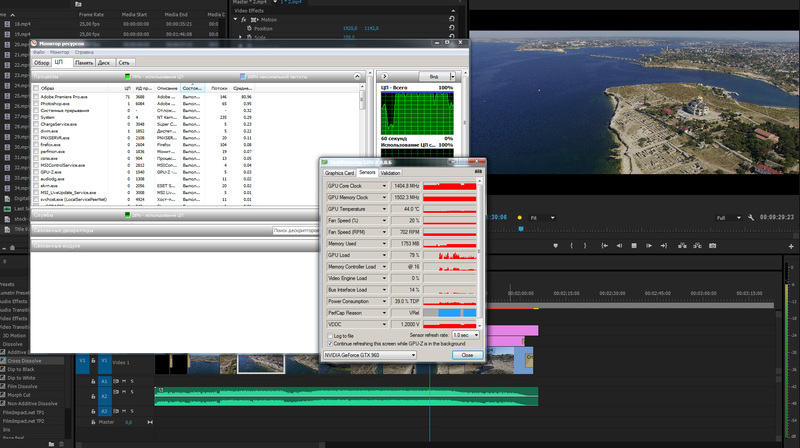The width and height of the screenshot is (800, 448).
Task: Open Диск tab in Resource Monitor
Action: (104, 63)
